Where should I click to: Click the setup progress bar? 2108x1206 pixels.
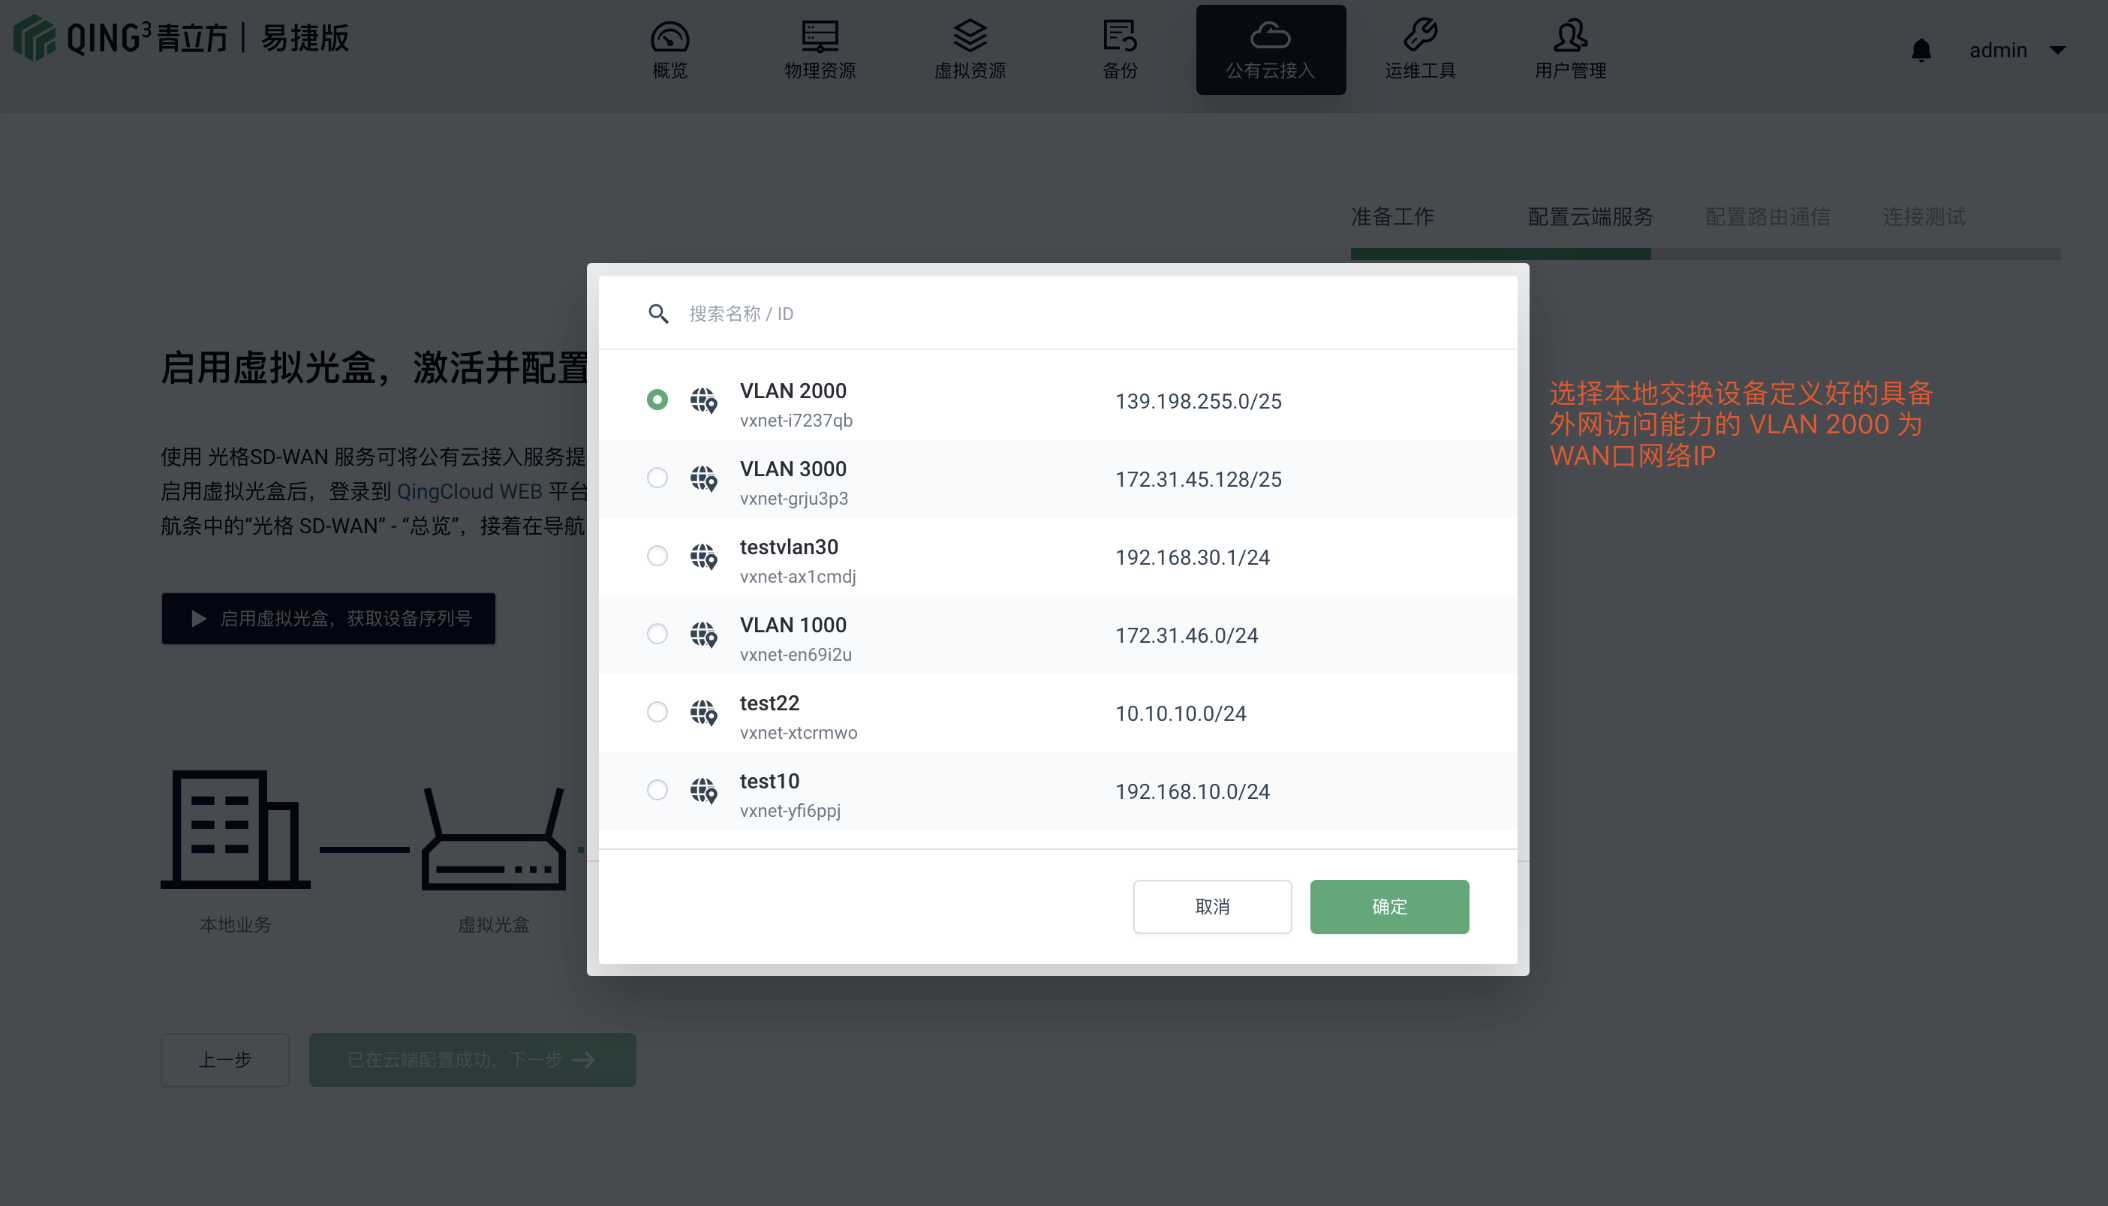click(1705, 254)
